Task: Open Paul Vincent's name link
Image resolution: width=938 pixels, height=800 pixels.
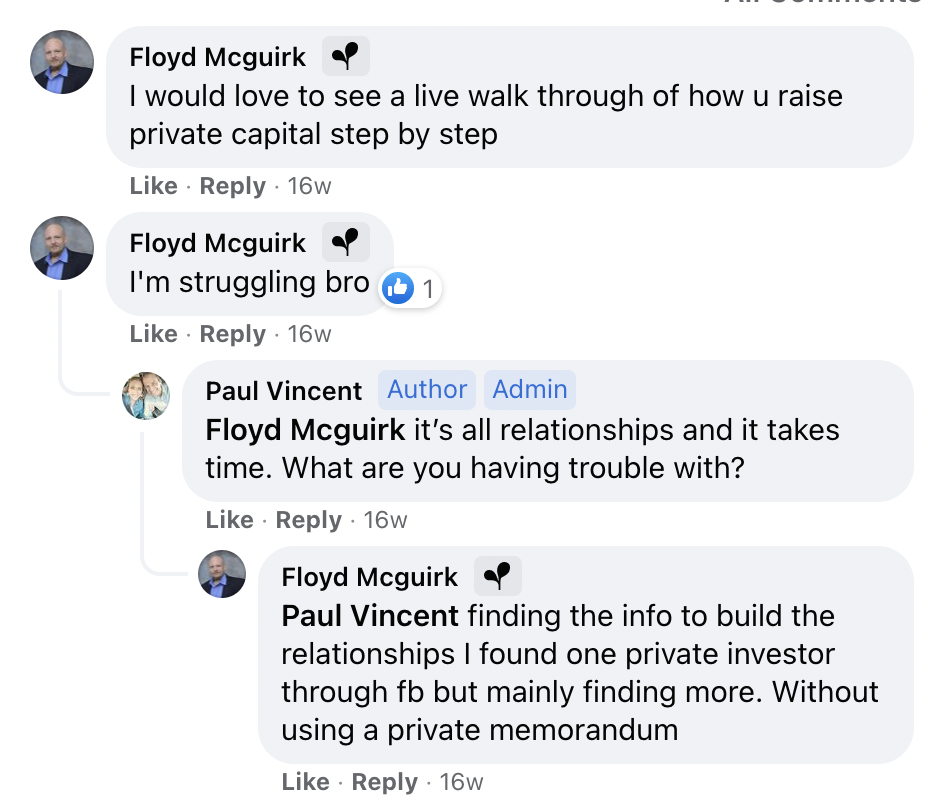Action: pos(283,390)
